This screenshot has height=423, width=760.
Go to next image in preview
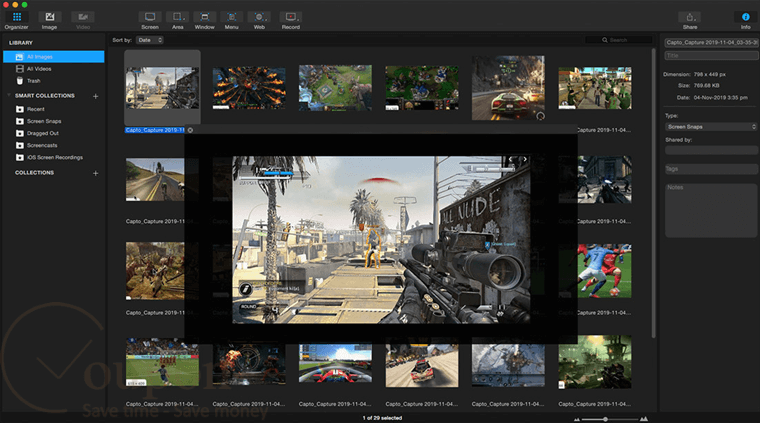pyautogui.click(x=525, y=159)
